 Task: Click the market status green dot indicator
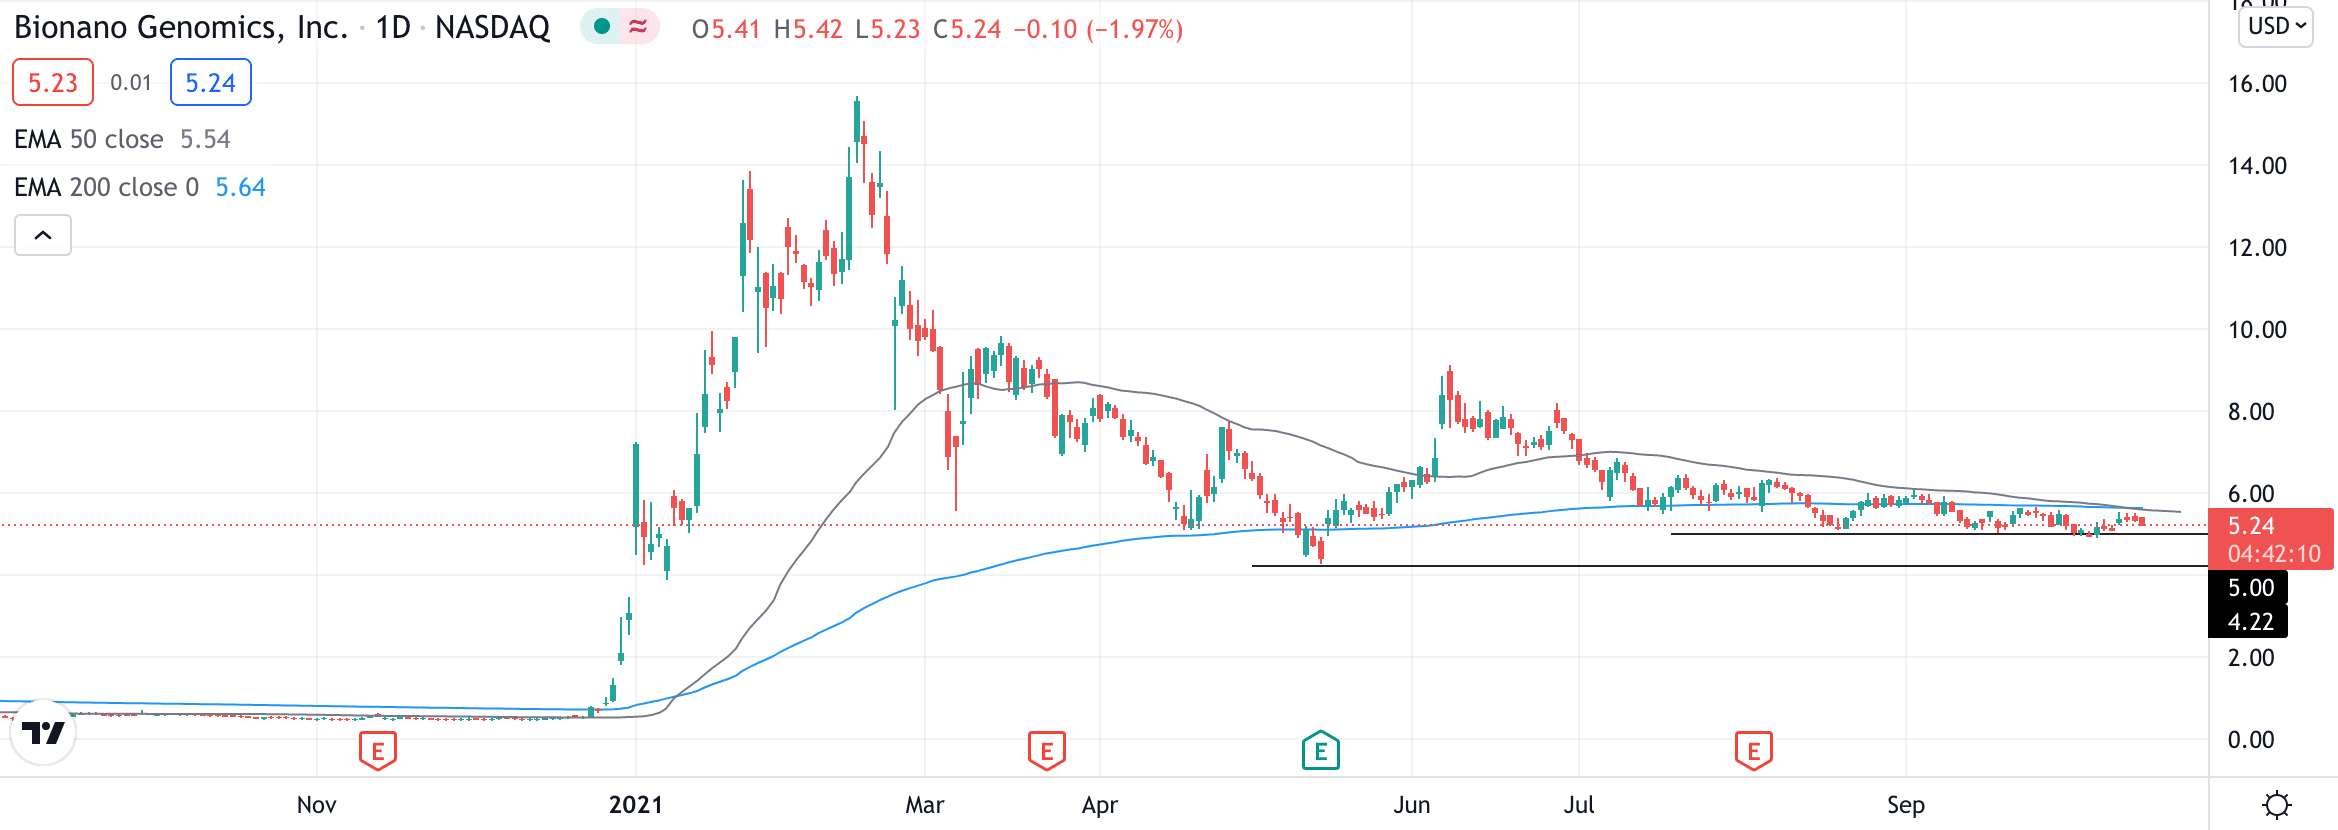pos(602,26)
